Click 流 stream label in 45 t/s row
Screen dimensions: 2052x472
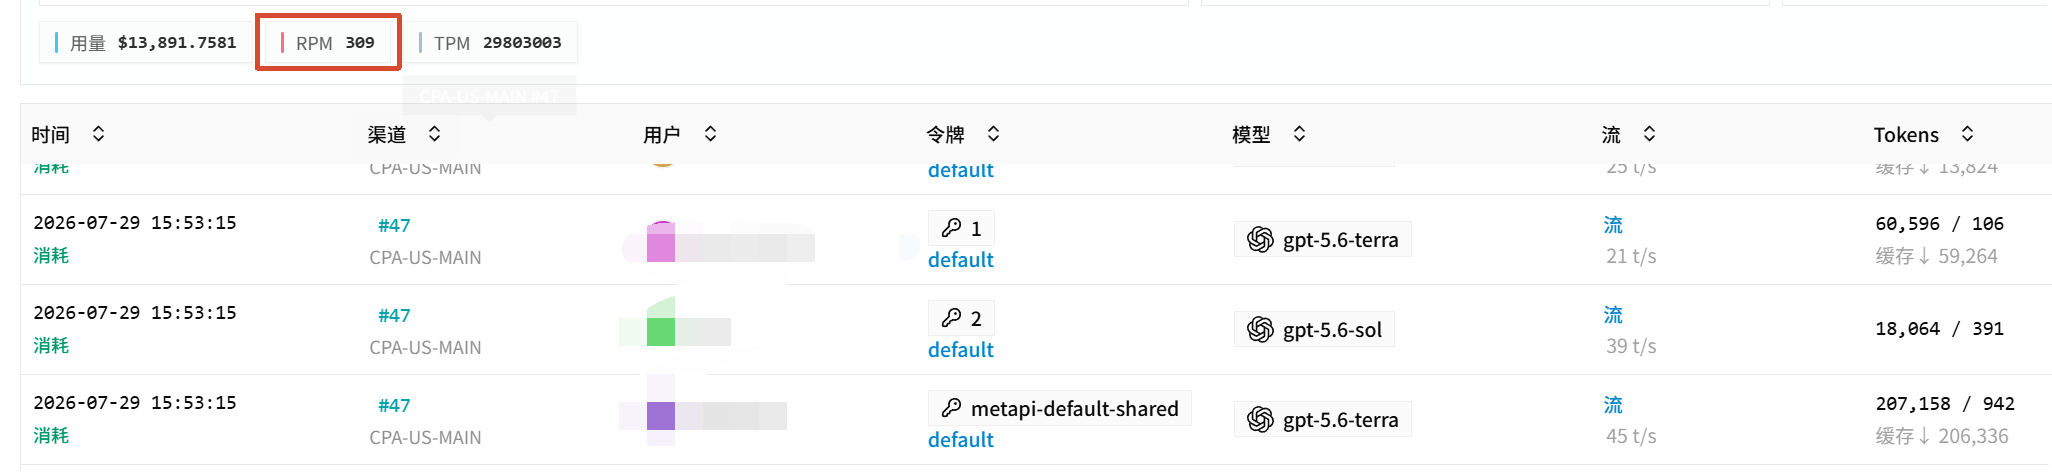pos(1613,405)
